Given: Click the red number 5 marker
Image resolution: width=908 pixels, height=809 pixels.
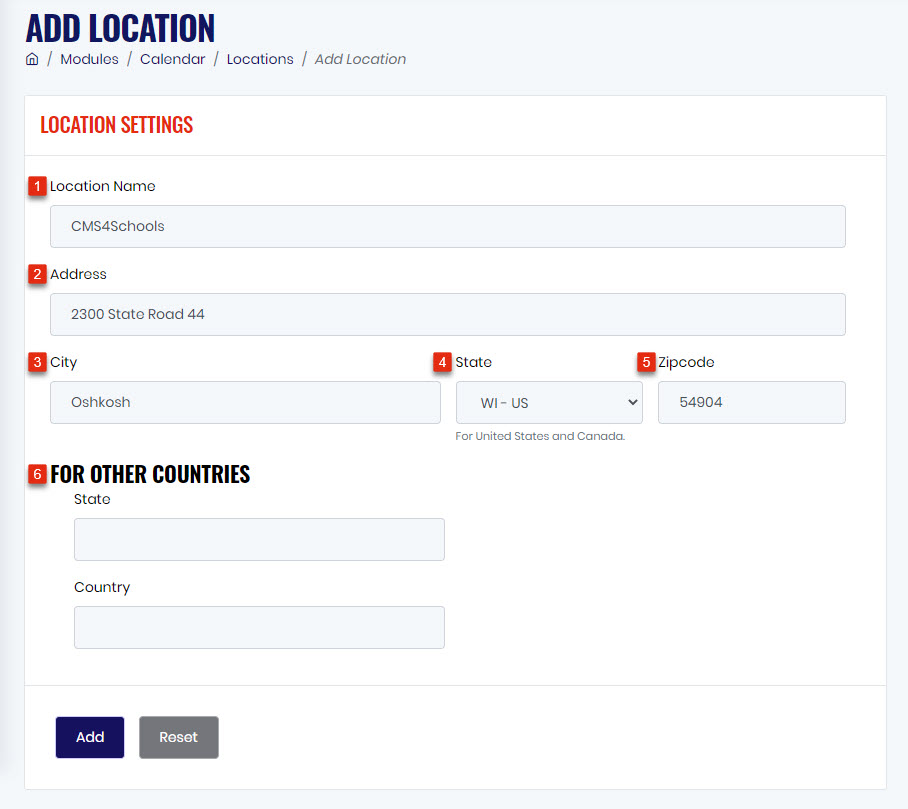Looking at the screenshot, I should (646, 363).
